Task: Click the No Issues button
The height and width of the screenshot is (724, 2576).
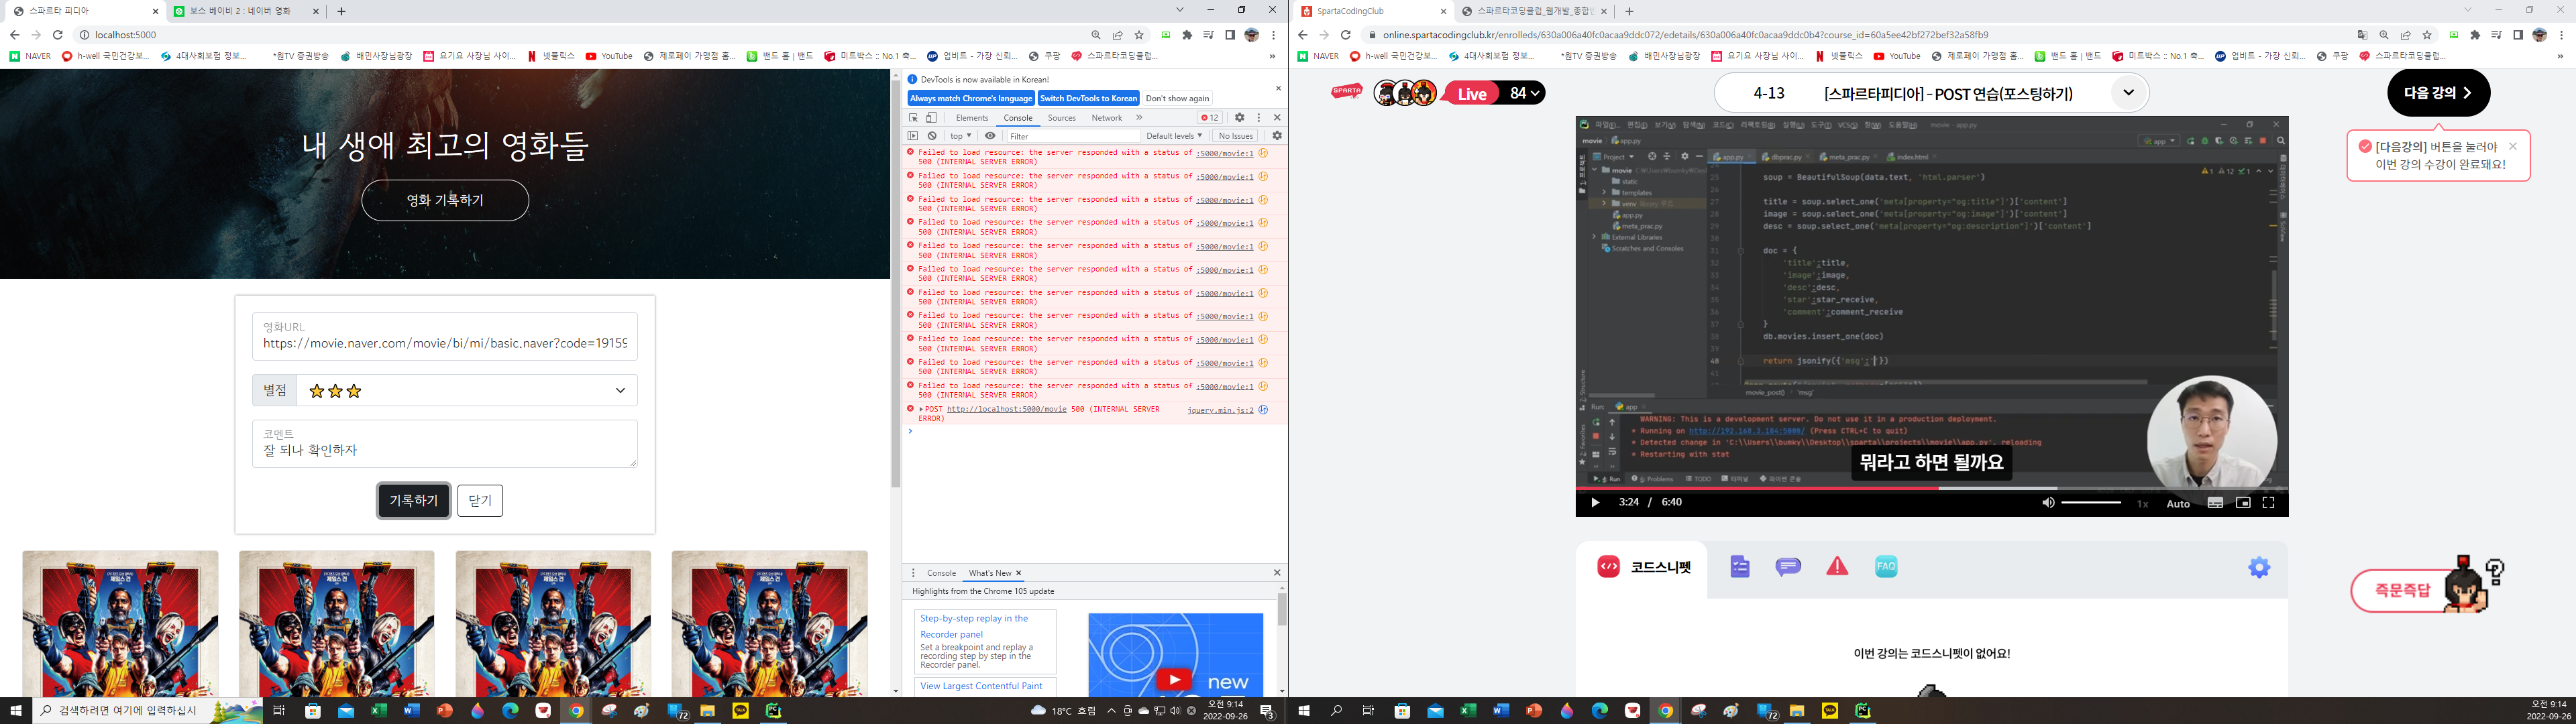Action: coord(1236,136)
